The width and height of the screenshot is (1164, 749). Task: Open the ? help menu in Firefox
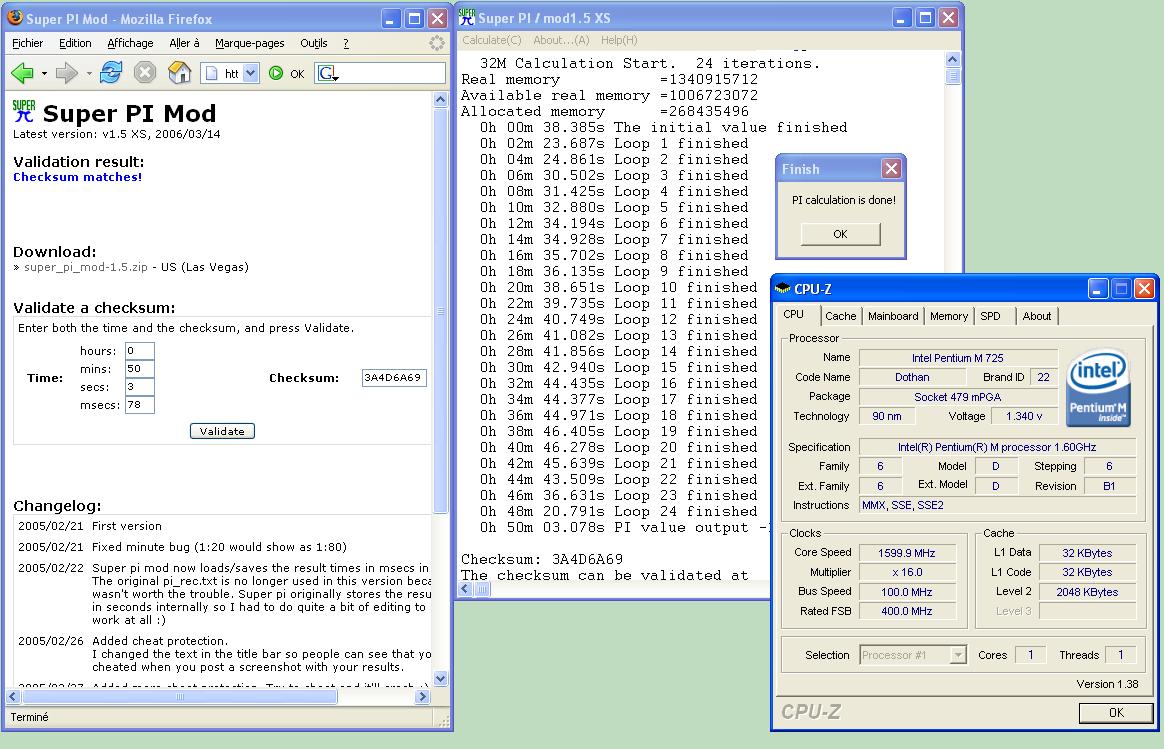(x=346, y=43)
